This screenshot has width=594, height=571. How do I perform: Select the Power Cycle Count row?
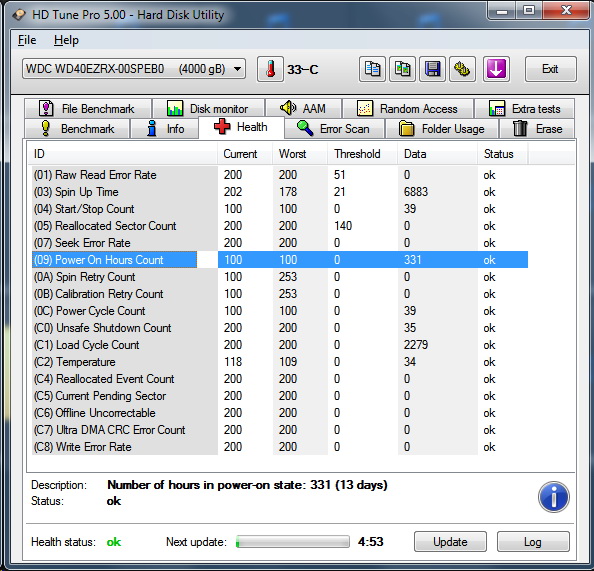(280, 311)
